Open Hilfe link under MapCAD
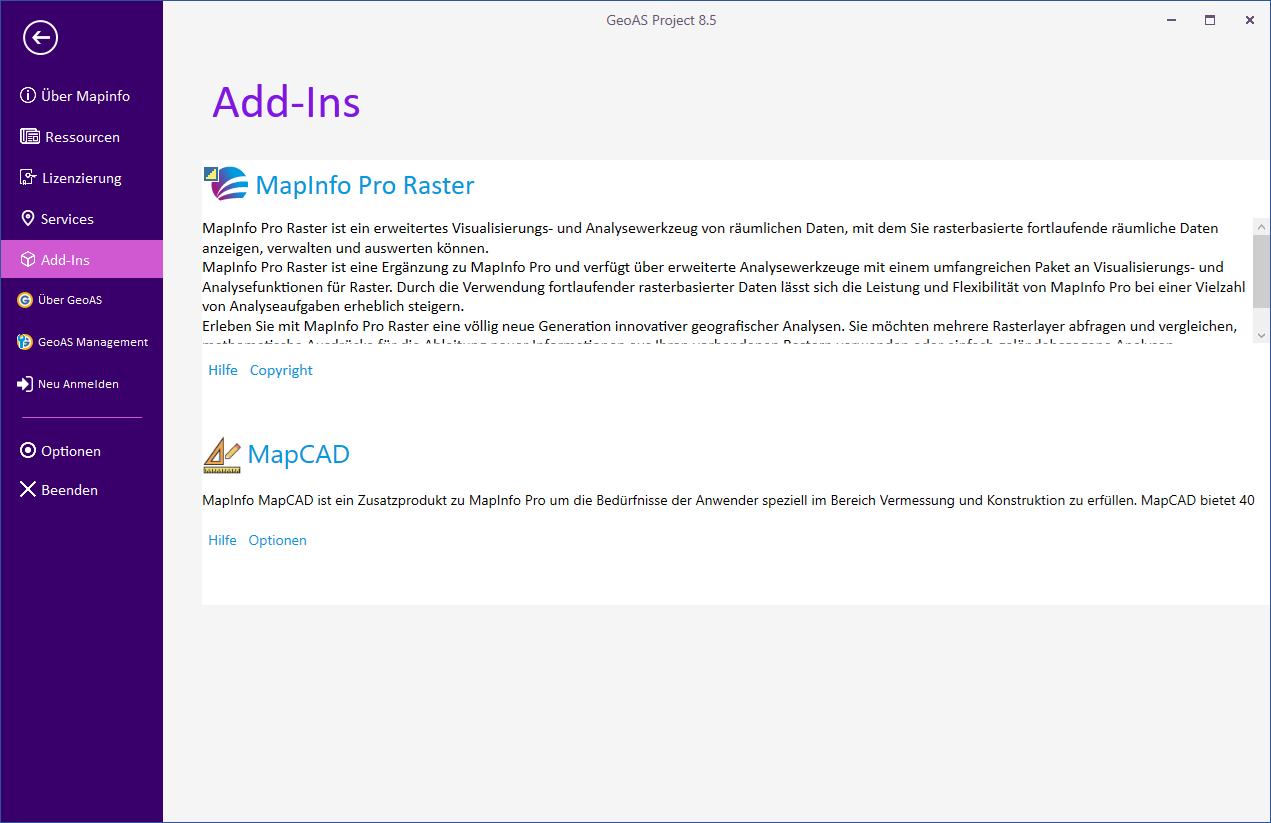The height and width of the screenshot is (823, 1271). click(222, 540)
